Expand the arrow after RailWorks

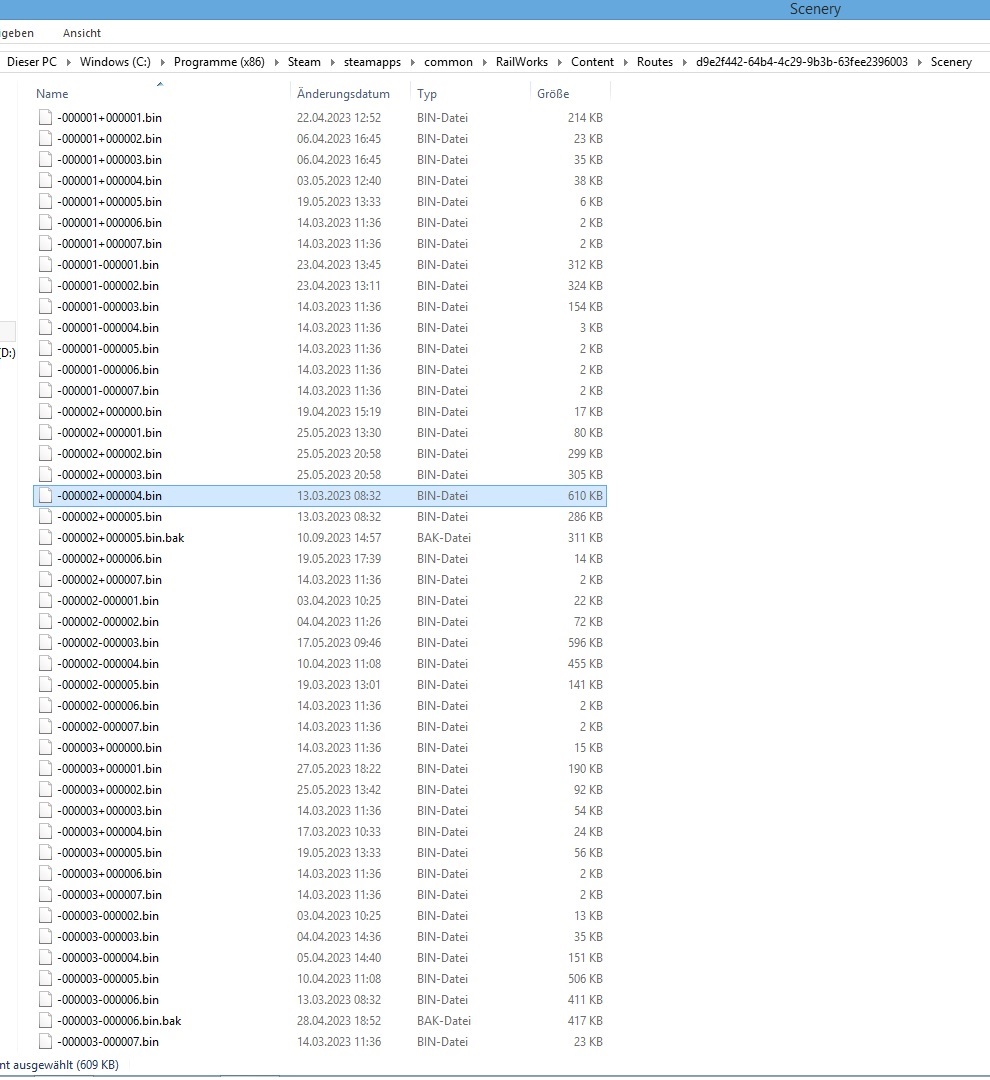559,62
